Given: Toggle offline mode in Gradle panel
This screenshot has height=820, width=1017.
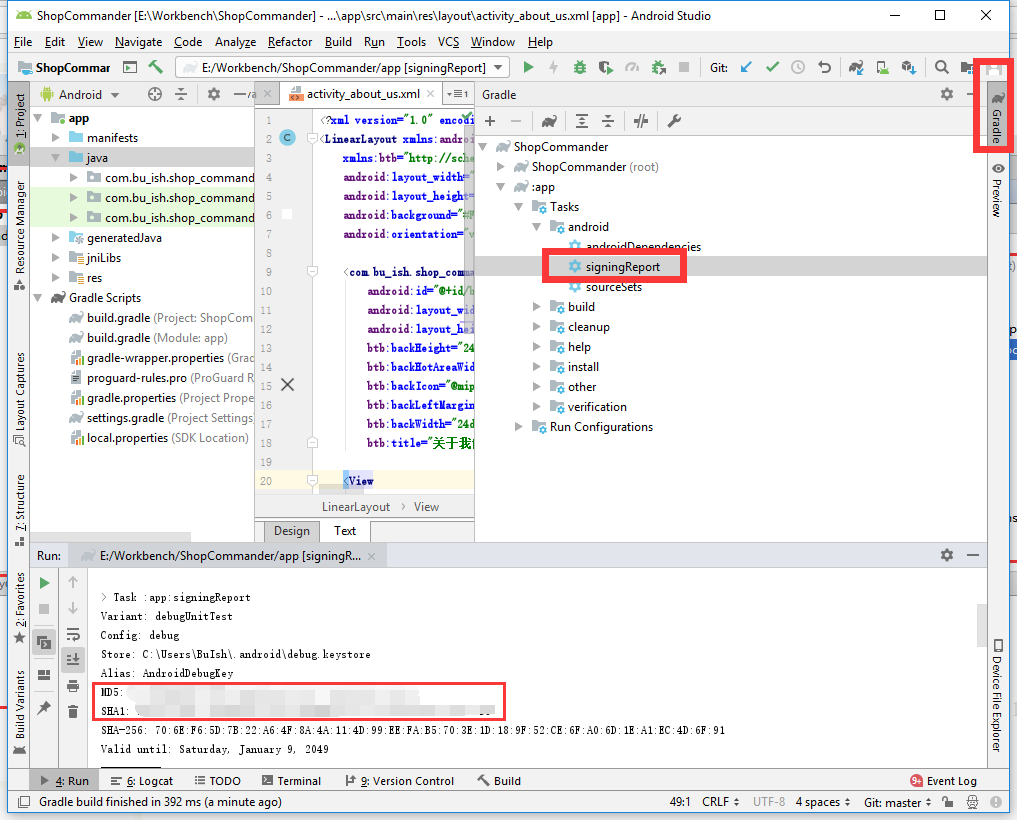Looking at the screenshot, I should coord(641,121).
